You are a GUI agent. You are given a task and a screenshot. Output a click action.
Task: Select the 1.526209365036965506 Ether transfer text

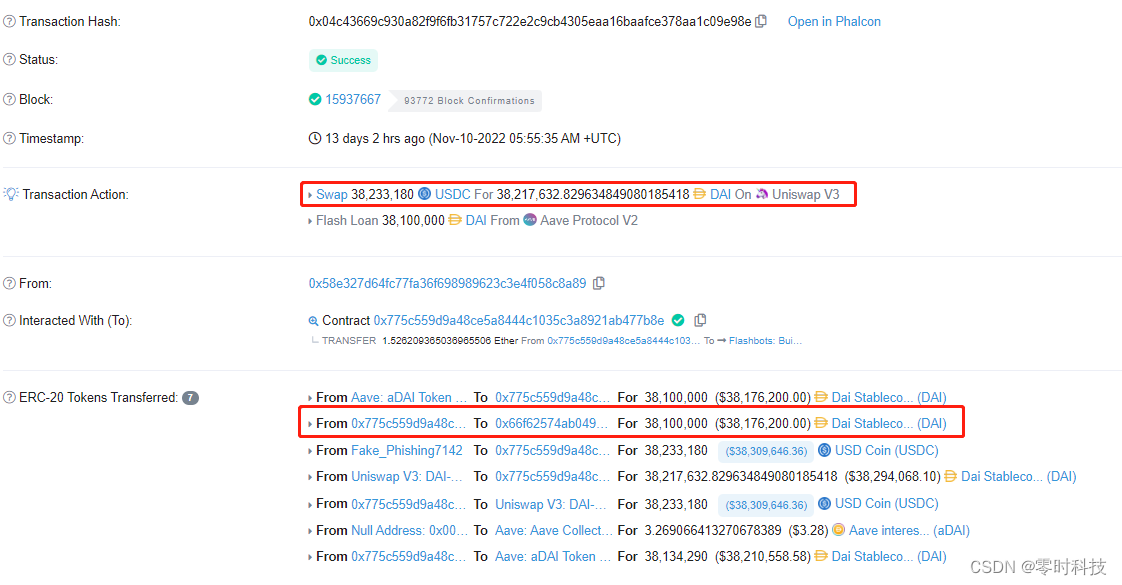[450, 341]
